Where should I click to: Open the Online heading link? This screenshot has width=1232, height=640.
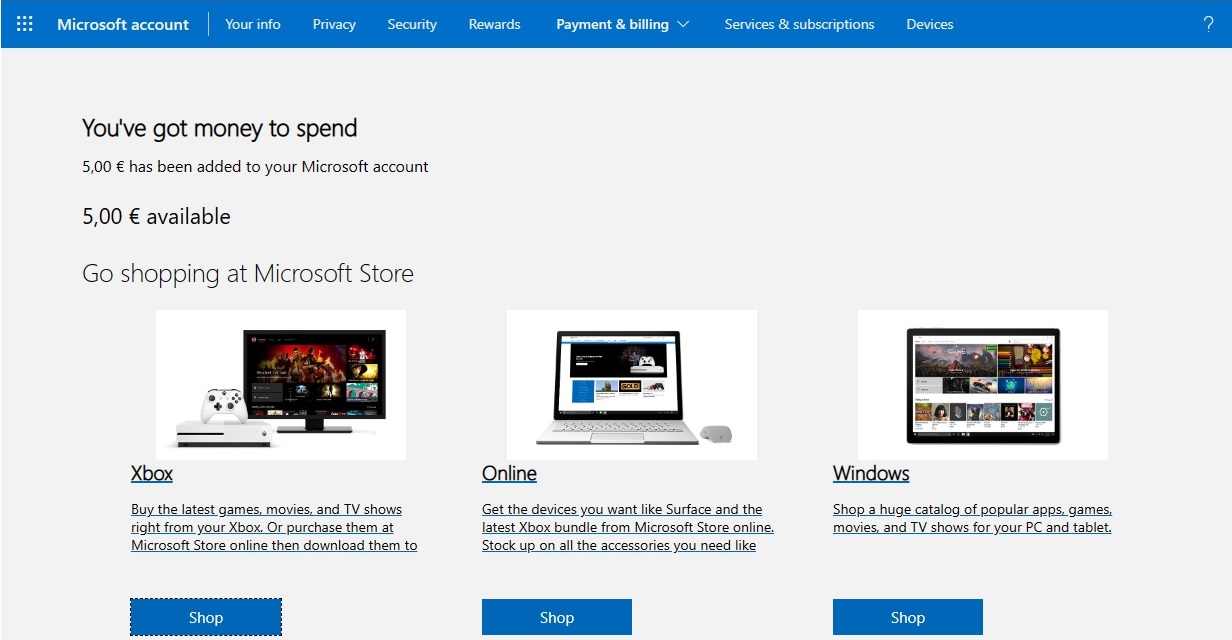click(x=509, y=473)
